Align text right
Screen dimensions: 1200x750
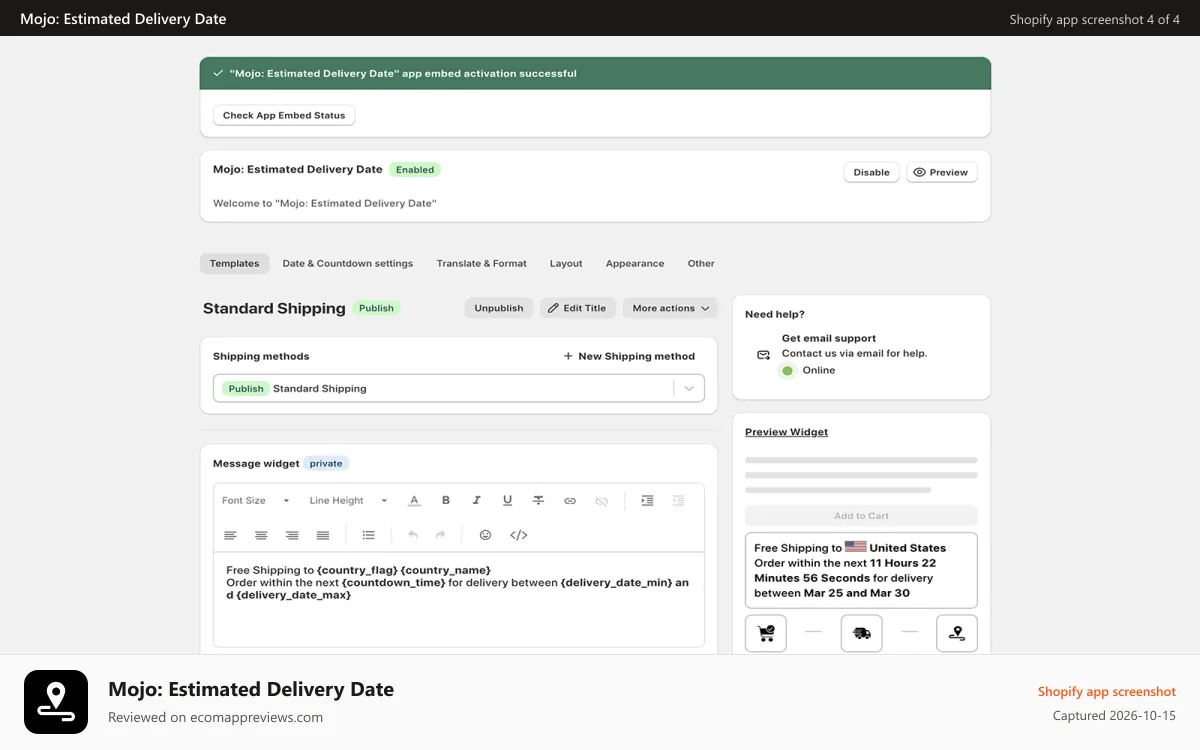click(x=292, y=535)
